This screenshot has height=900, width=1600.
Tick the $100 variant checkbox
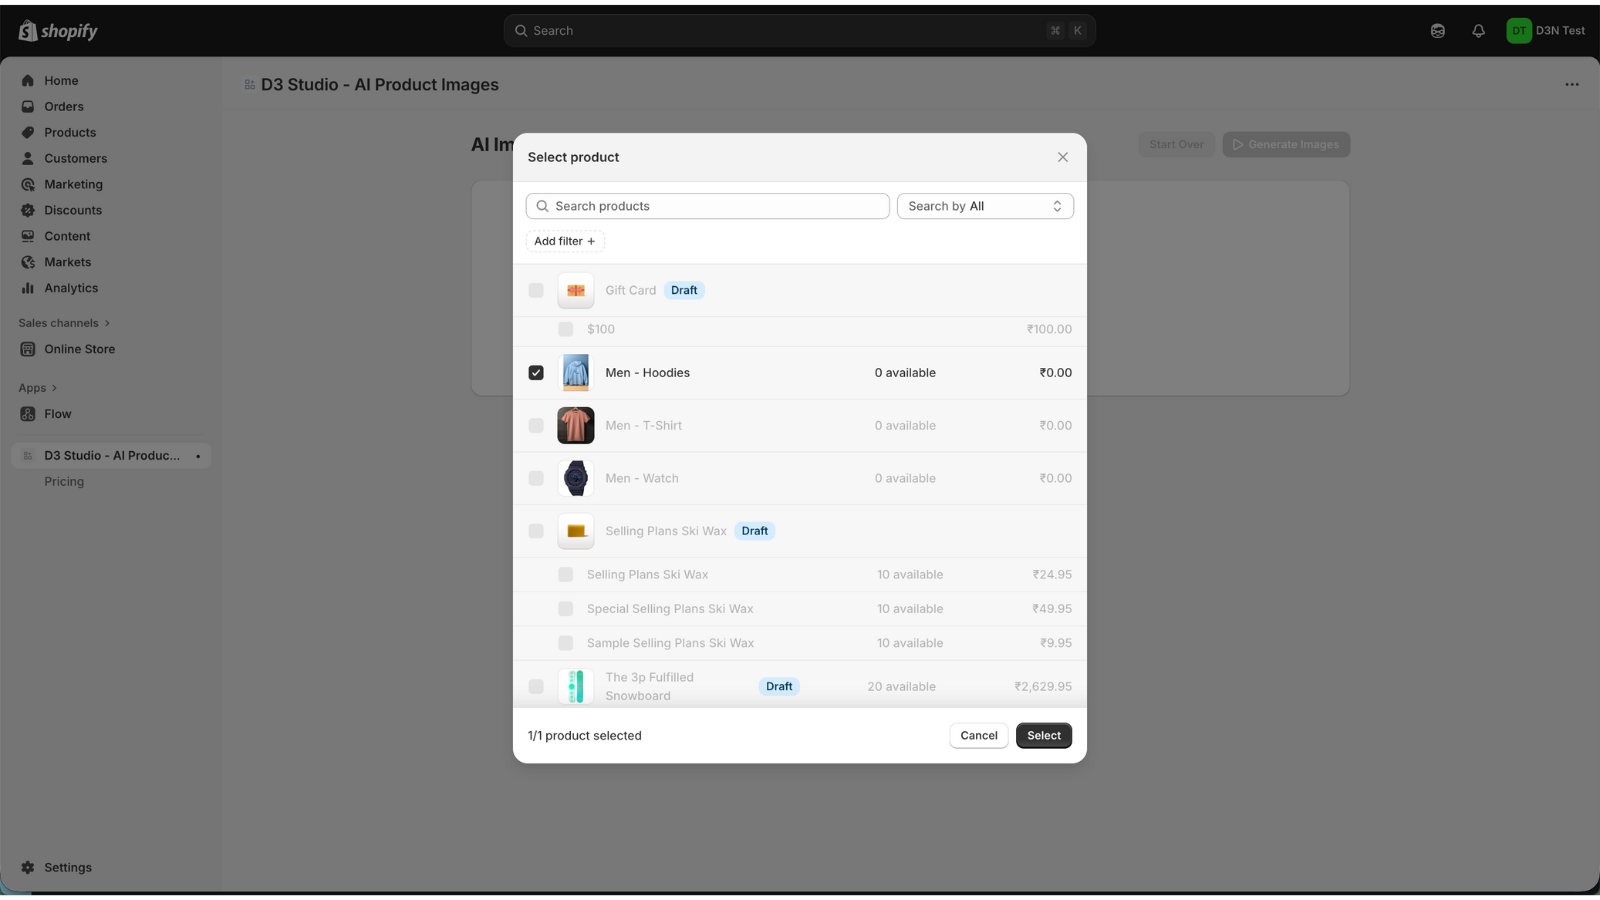coord(566,329)
